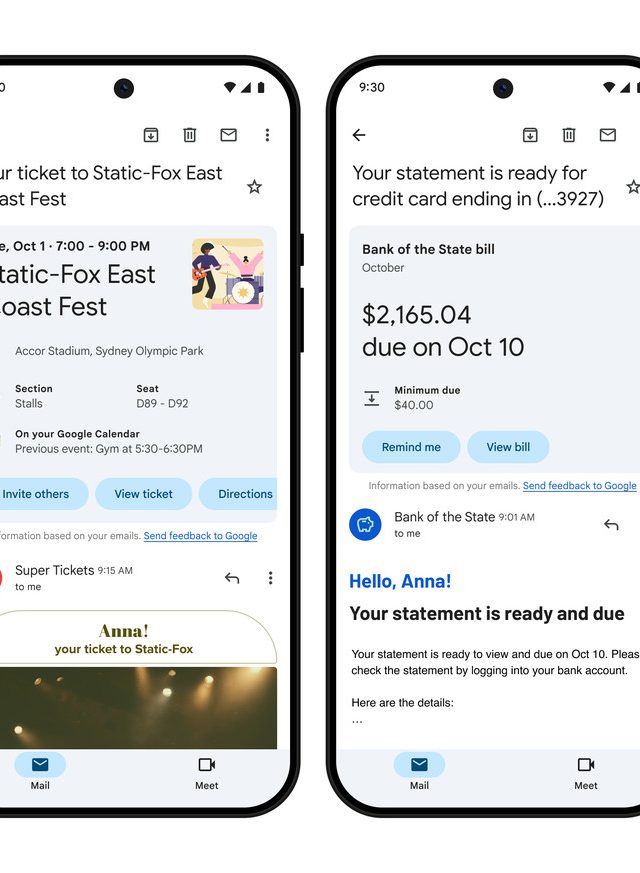Tap the Remind me button
This screenshot has height=873, width=640.
tap(410, 447)
